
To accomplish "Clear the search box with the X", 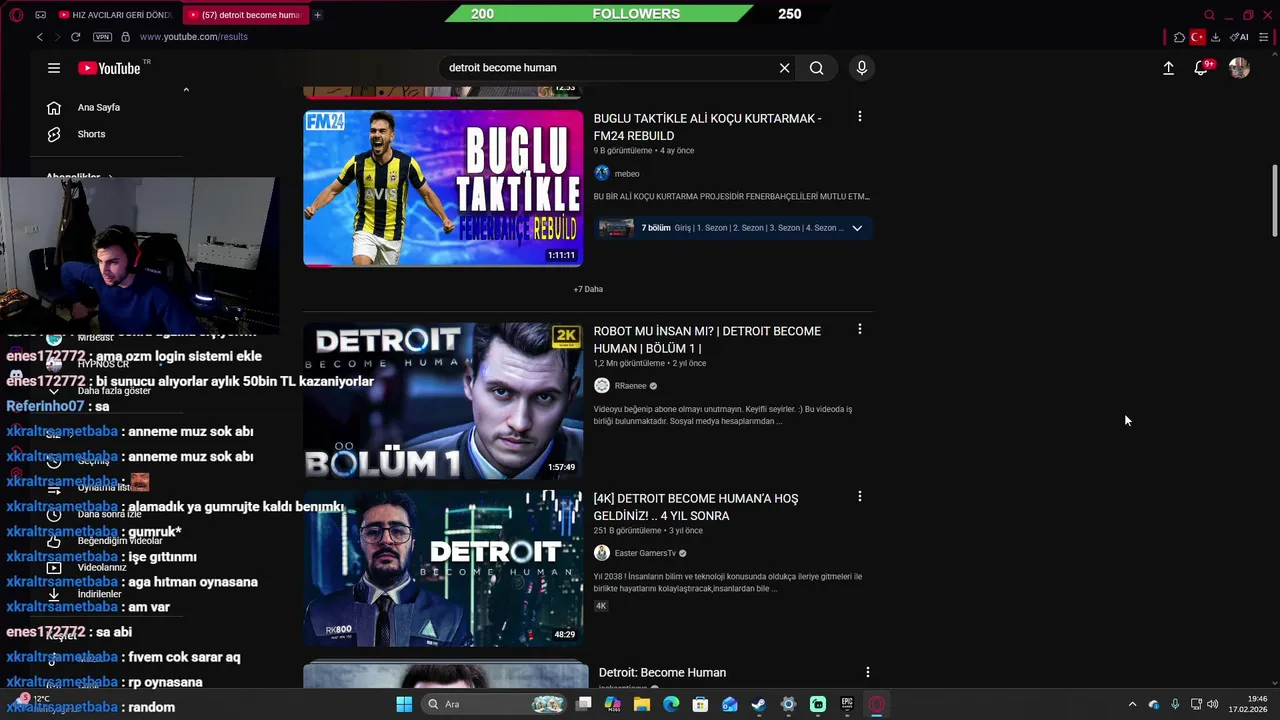I will (x=785, y=68).
